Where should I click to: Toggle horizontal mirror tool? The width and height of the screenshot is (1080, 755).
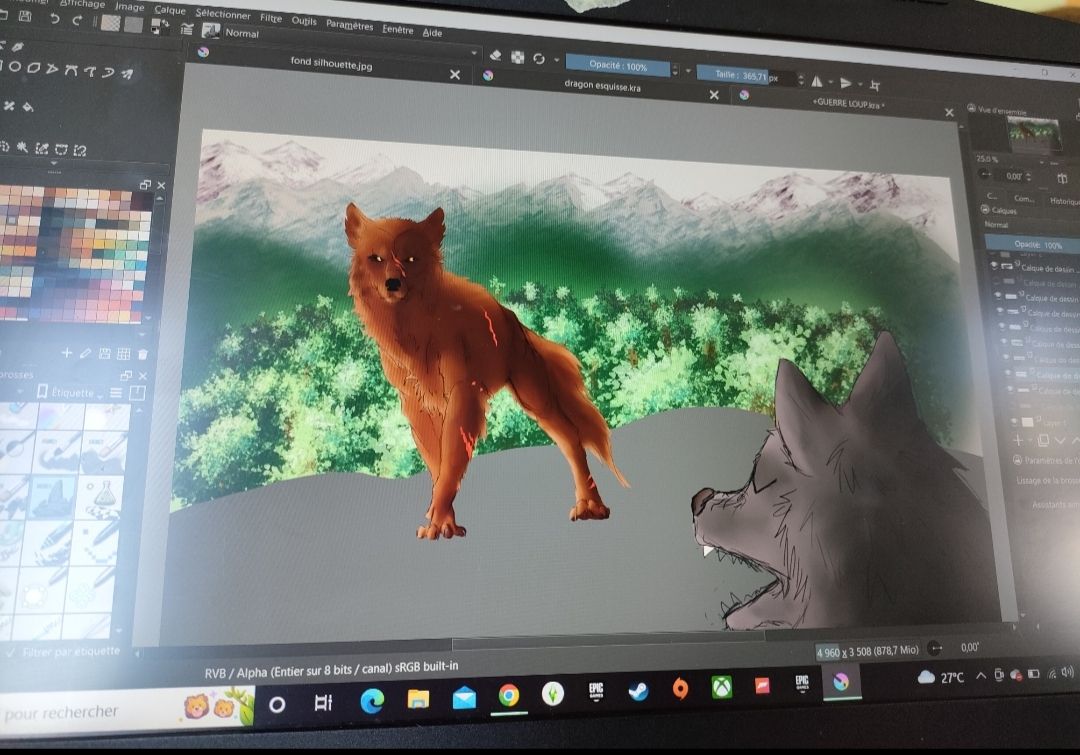pos(817,81)
